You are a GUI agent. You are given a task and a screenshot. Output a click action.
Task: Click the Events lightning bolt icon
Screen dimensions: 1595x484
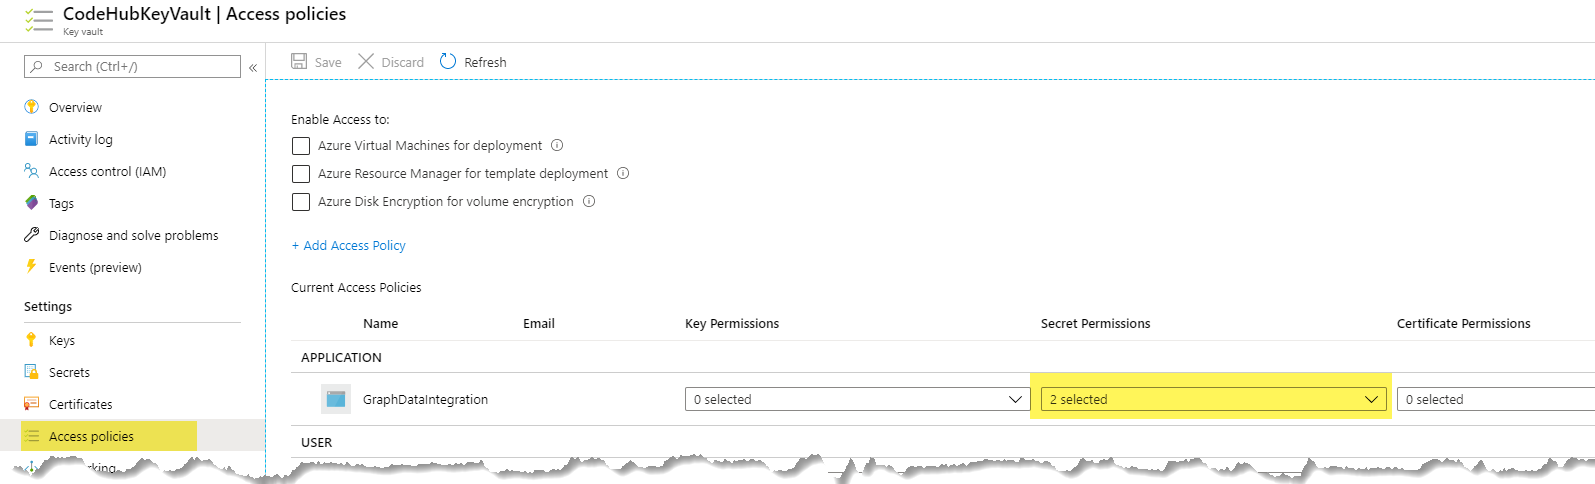(31, 266)
